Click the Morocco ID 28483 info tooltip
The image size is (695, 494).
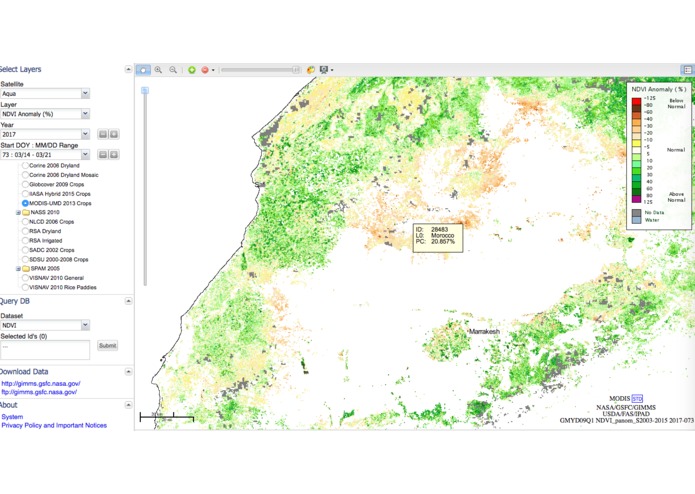click(438, 238)
